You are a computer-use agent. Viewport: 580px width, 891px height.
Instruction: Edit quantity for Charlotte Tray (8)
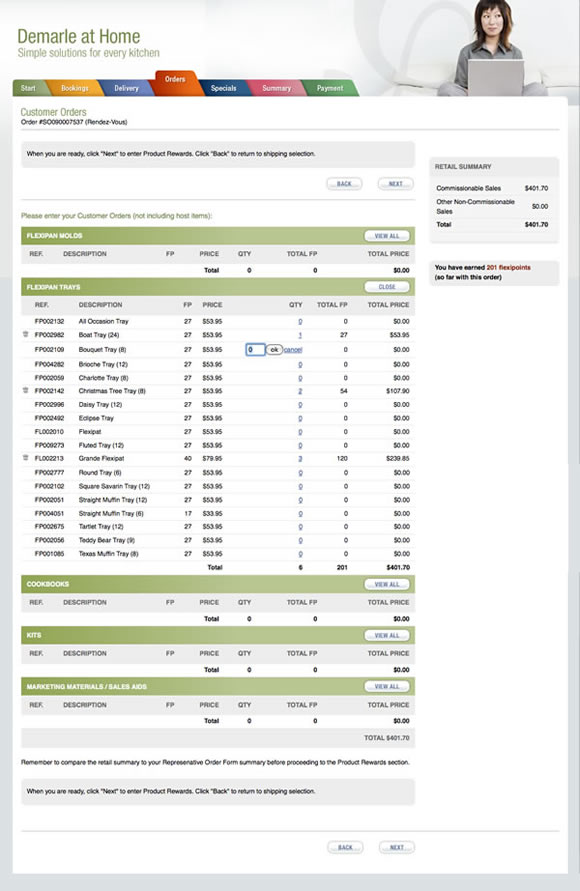(300, 378)
